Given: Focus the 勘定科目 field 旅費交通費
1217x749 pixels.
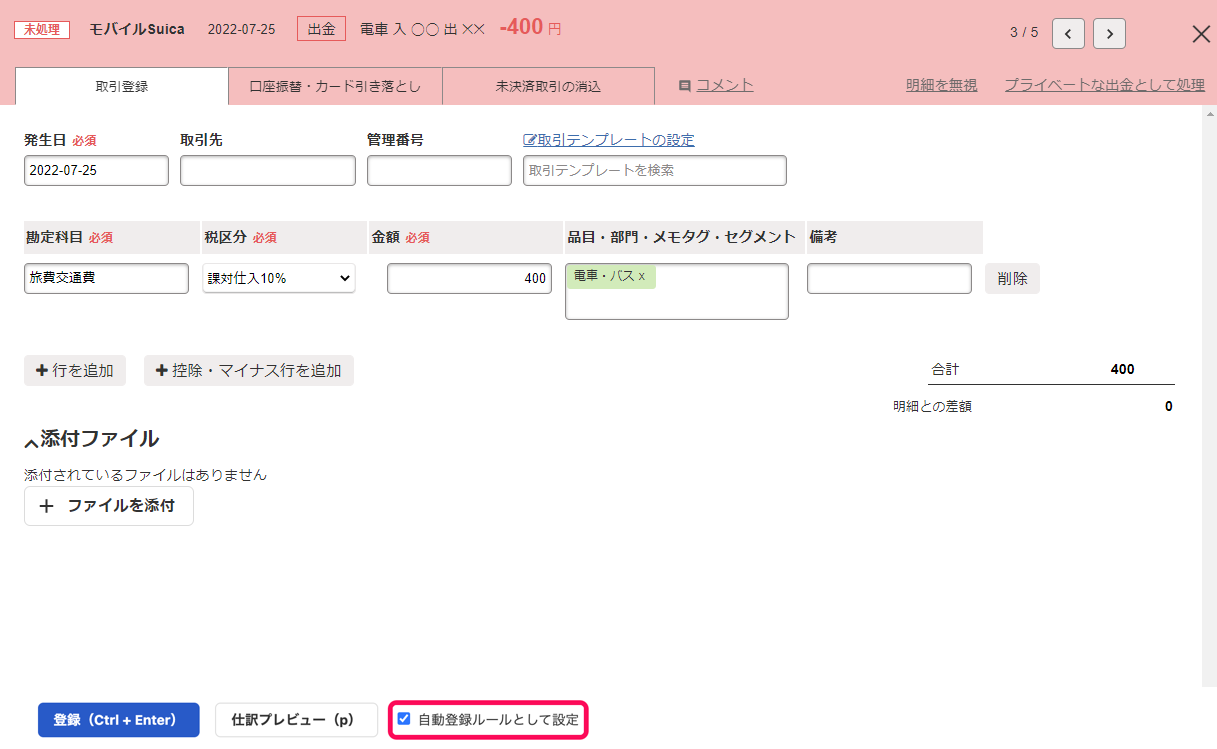Looking at the screenshot, I should (106, 278).
